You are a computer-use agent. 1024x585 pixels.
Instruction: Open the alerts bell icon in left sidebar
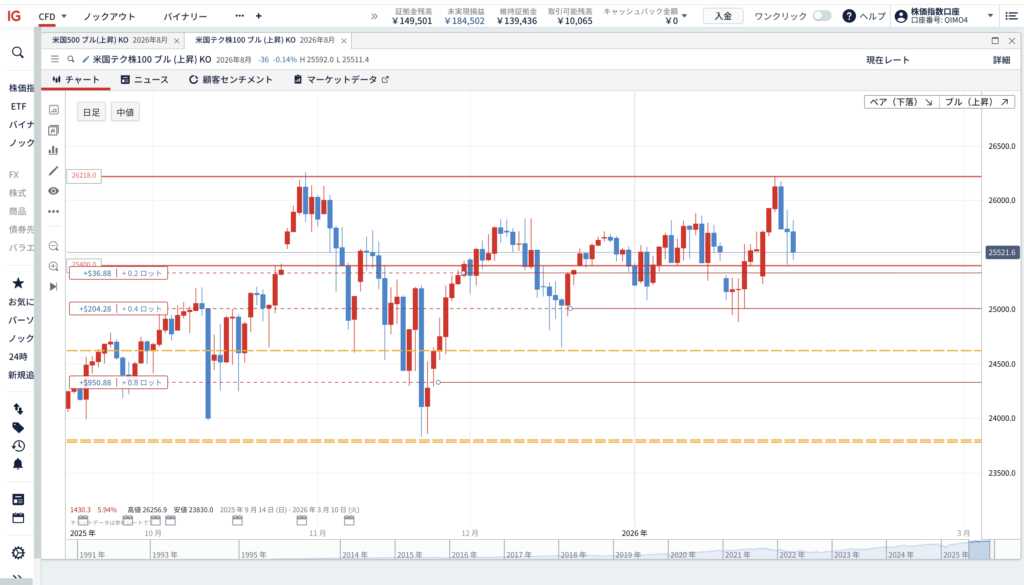[x=18, y=465]
